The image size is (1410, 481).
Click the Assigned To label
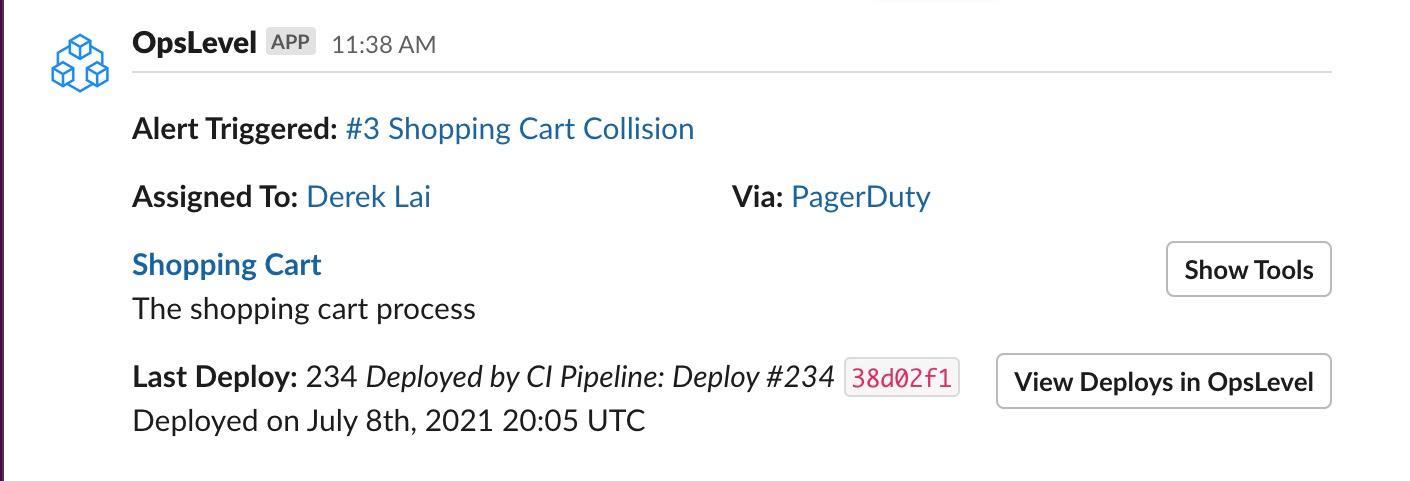coord(215,197)
